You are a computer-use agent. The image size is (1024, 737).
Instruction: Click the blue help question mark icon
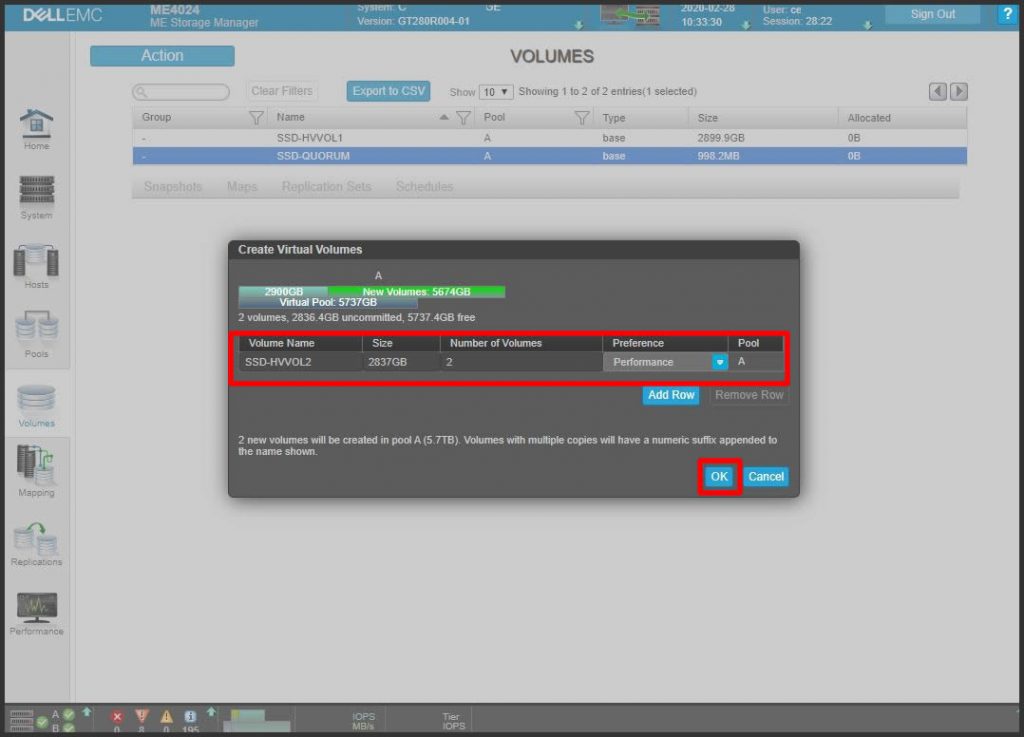(x=1007, y=14)
